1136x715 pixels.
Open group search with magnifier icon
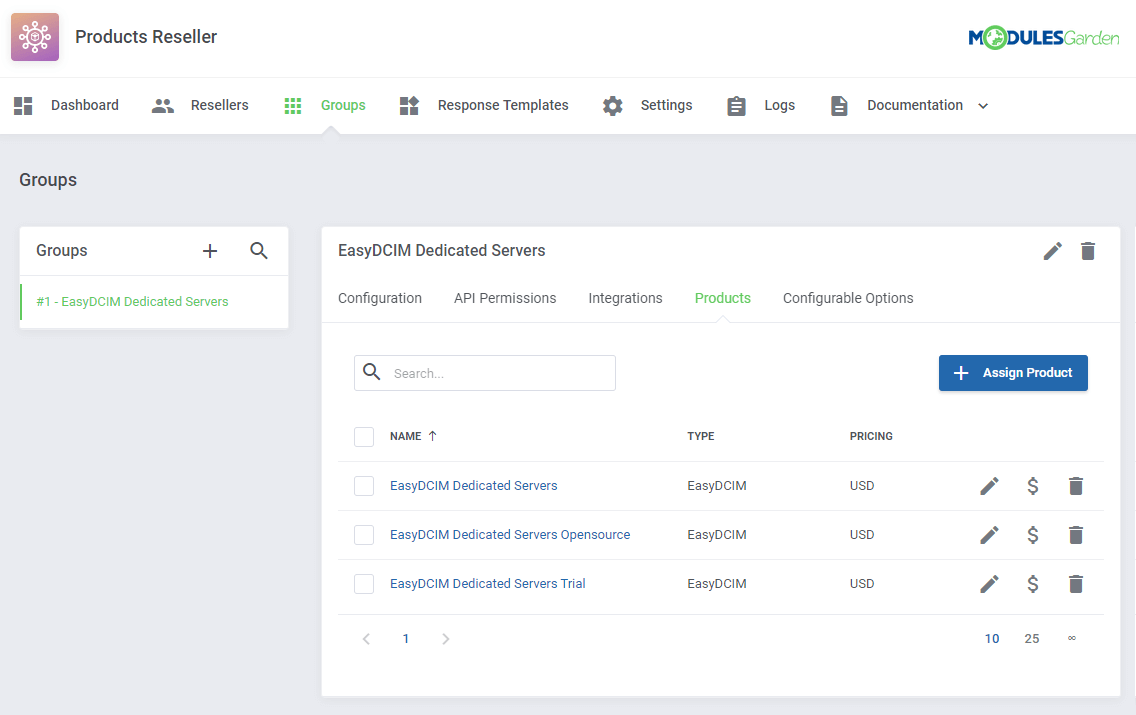pyautogui.click(x=259, y=251)
